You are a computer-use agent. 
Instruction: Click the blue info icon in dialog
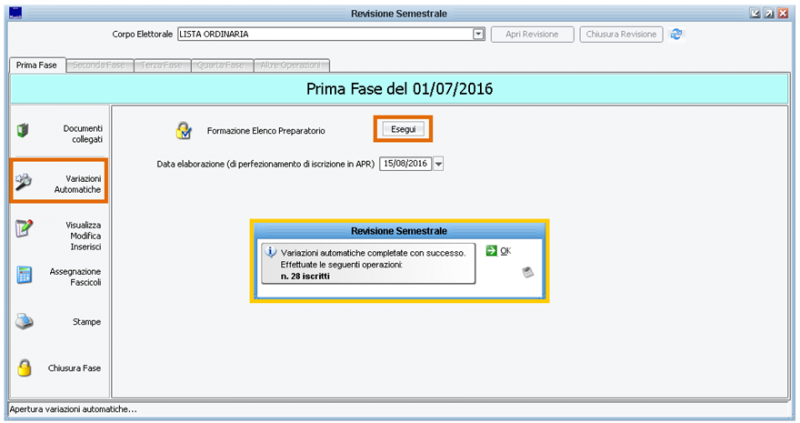[271, 252]
